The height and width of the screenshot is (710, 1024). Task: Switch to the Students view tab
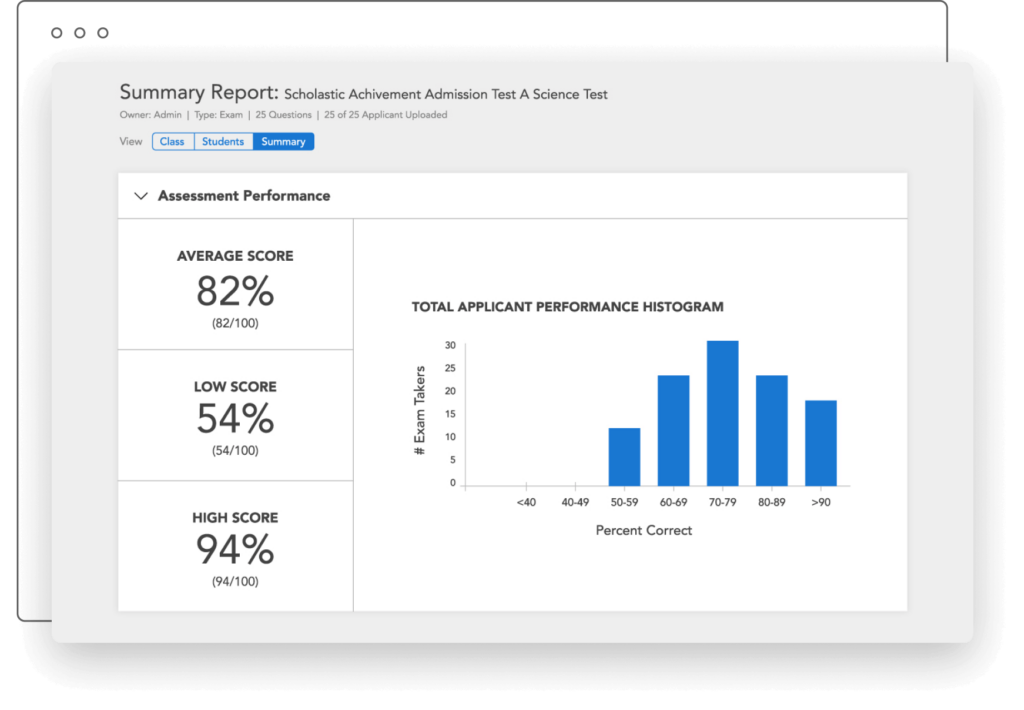click(x=223, y=142)
